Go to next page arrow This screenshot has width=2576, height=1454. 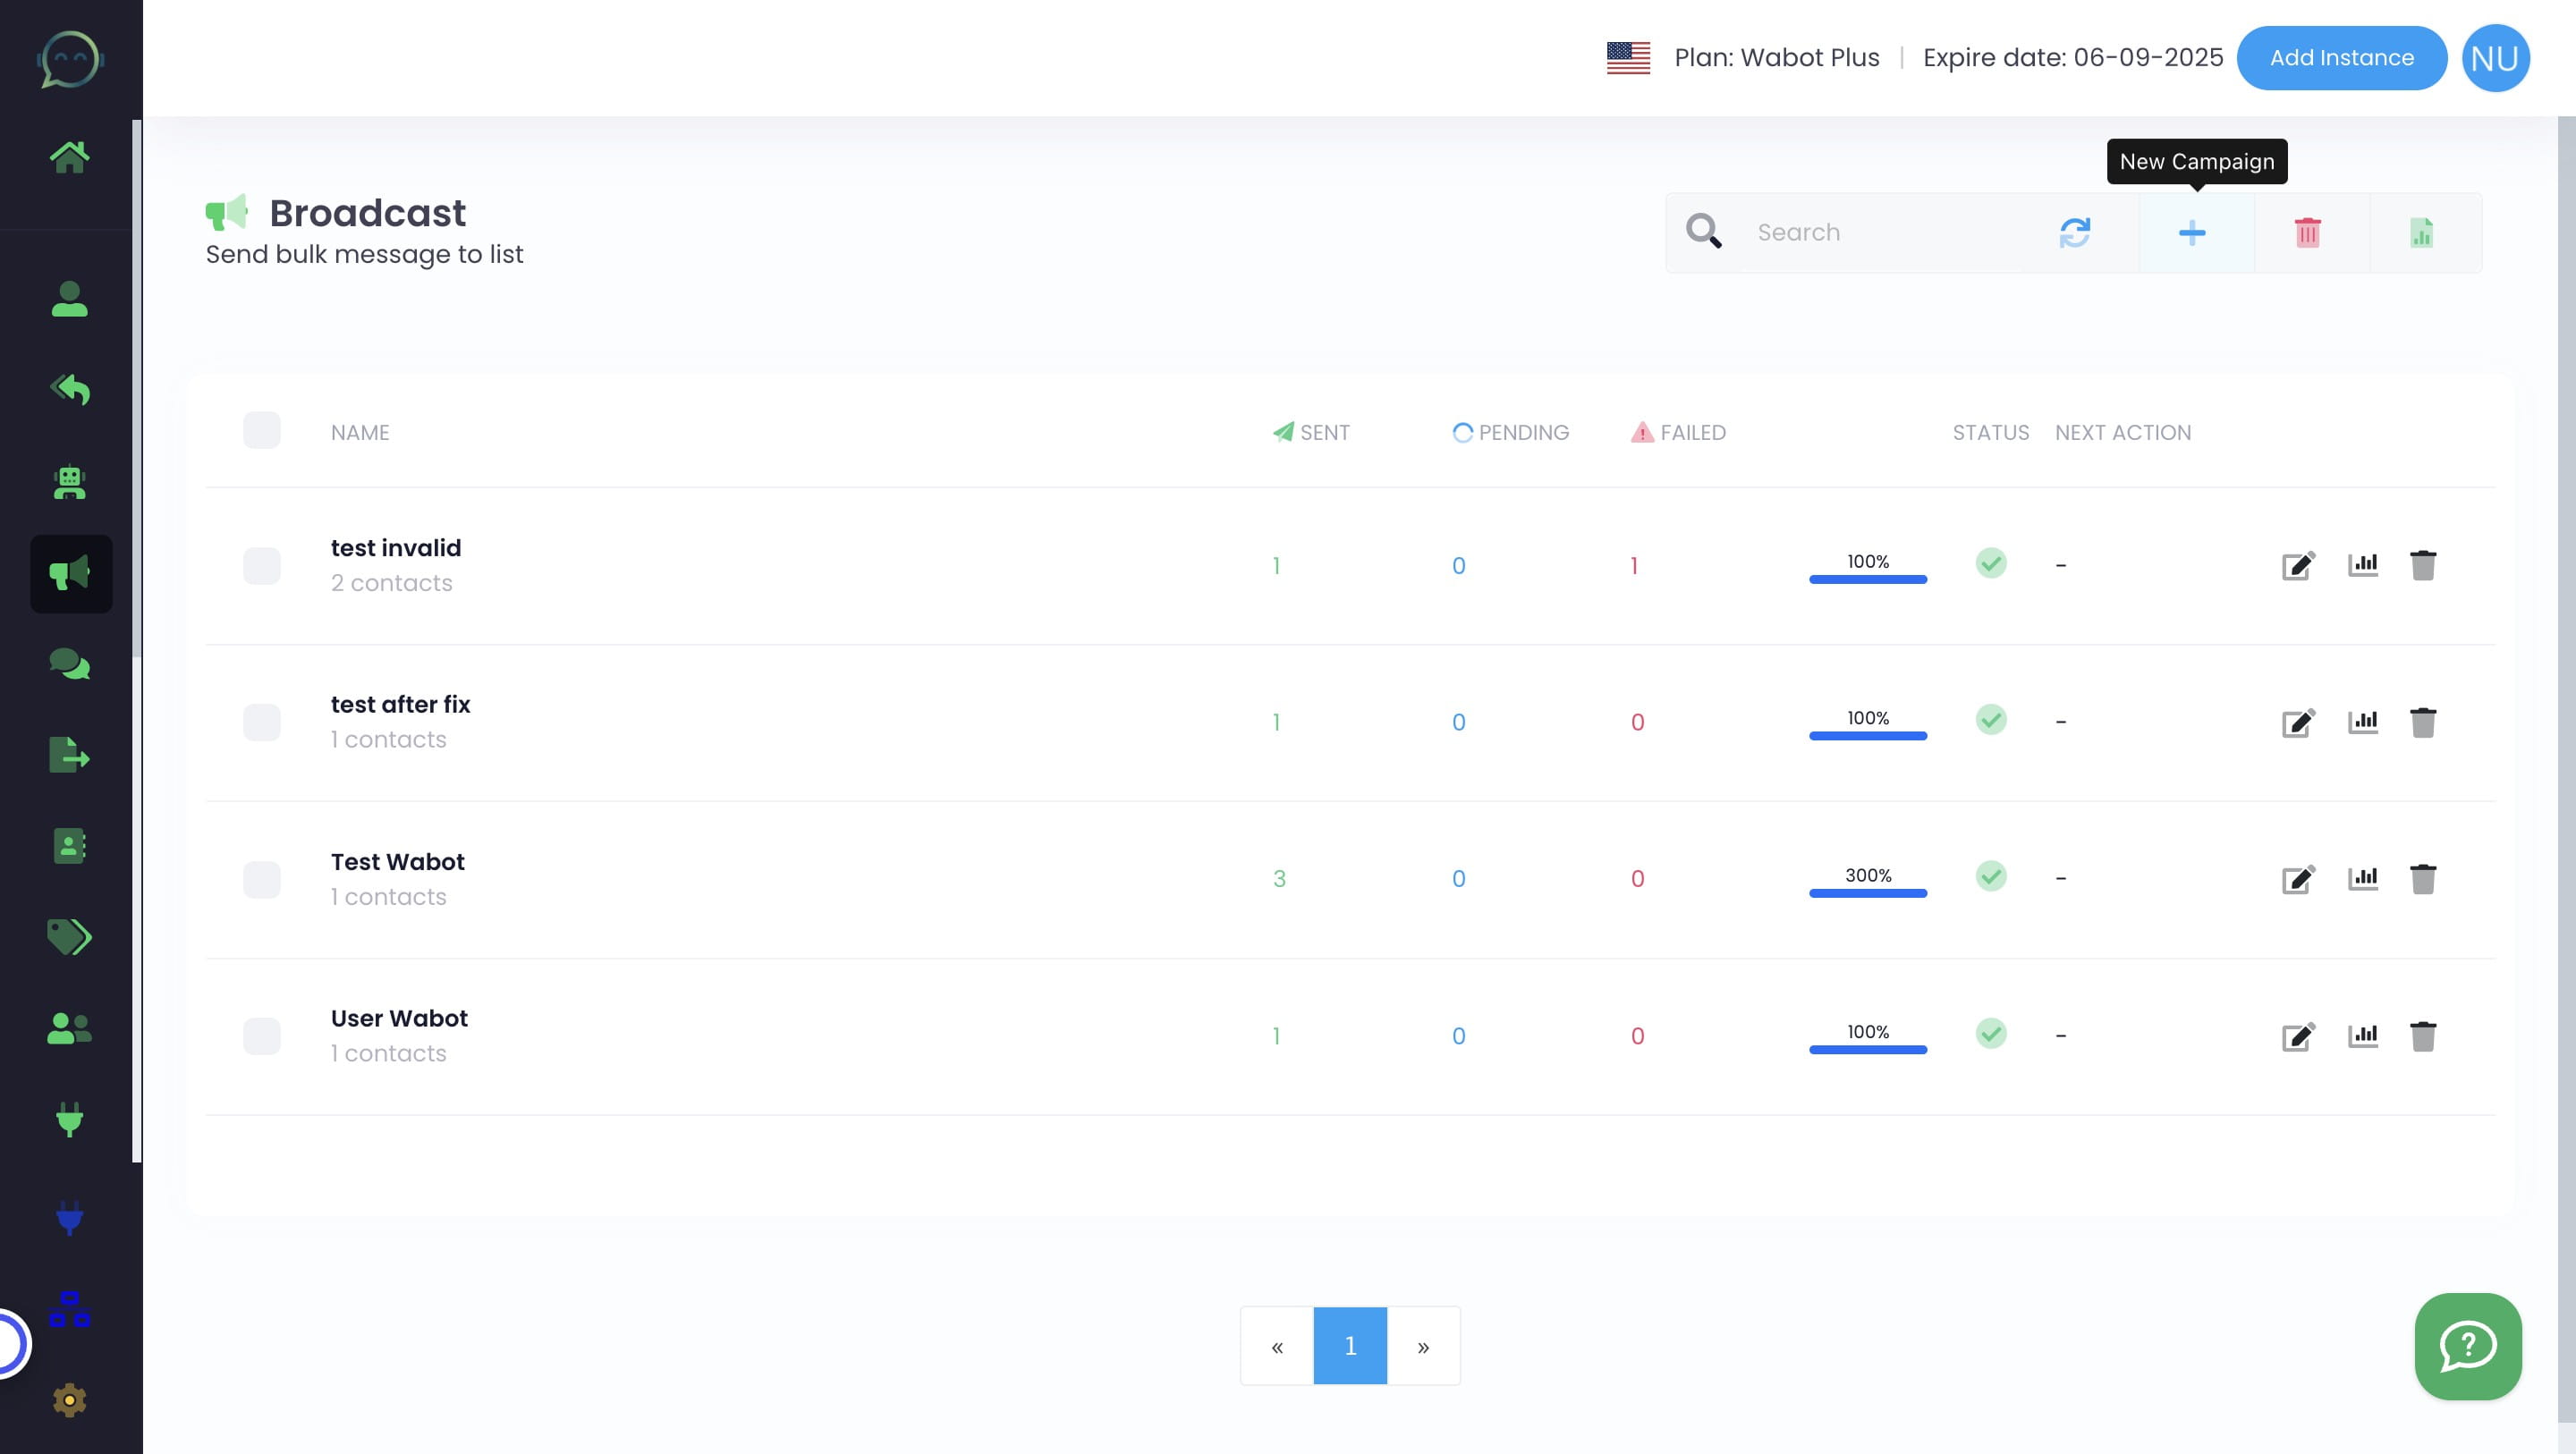pos(1423,1346)
